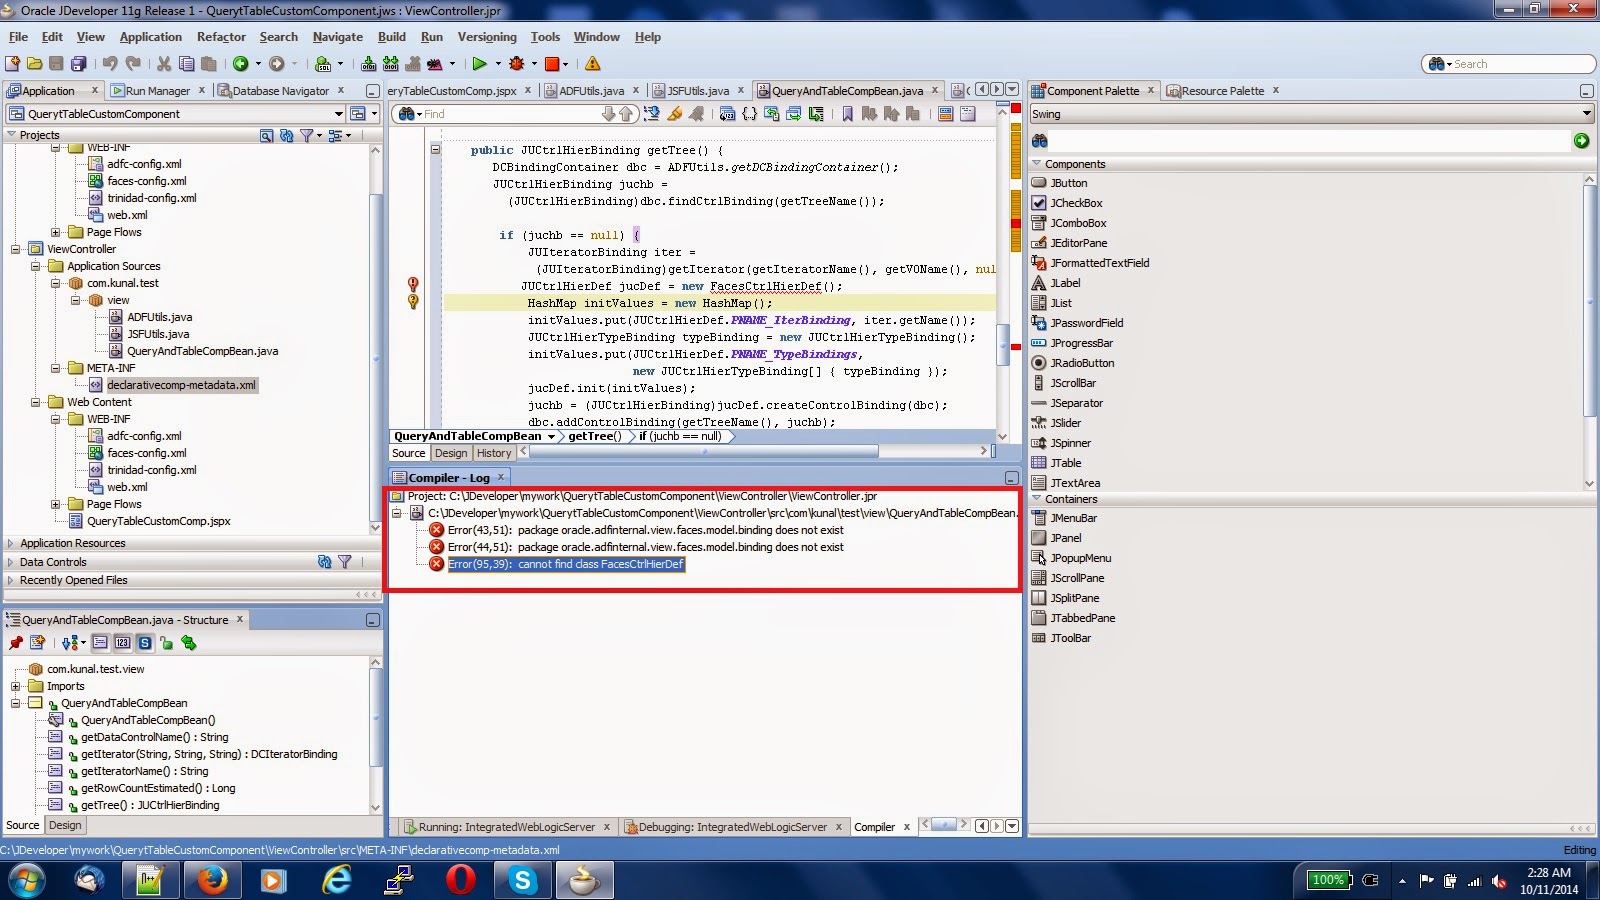
Task: Open the Refactor menu
Action: coord(220,37)
